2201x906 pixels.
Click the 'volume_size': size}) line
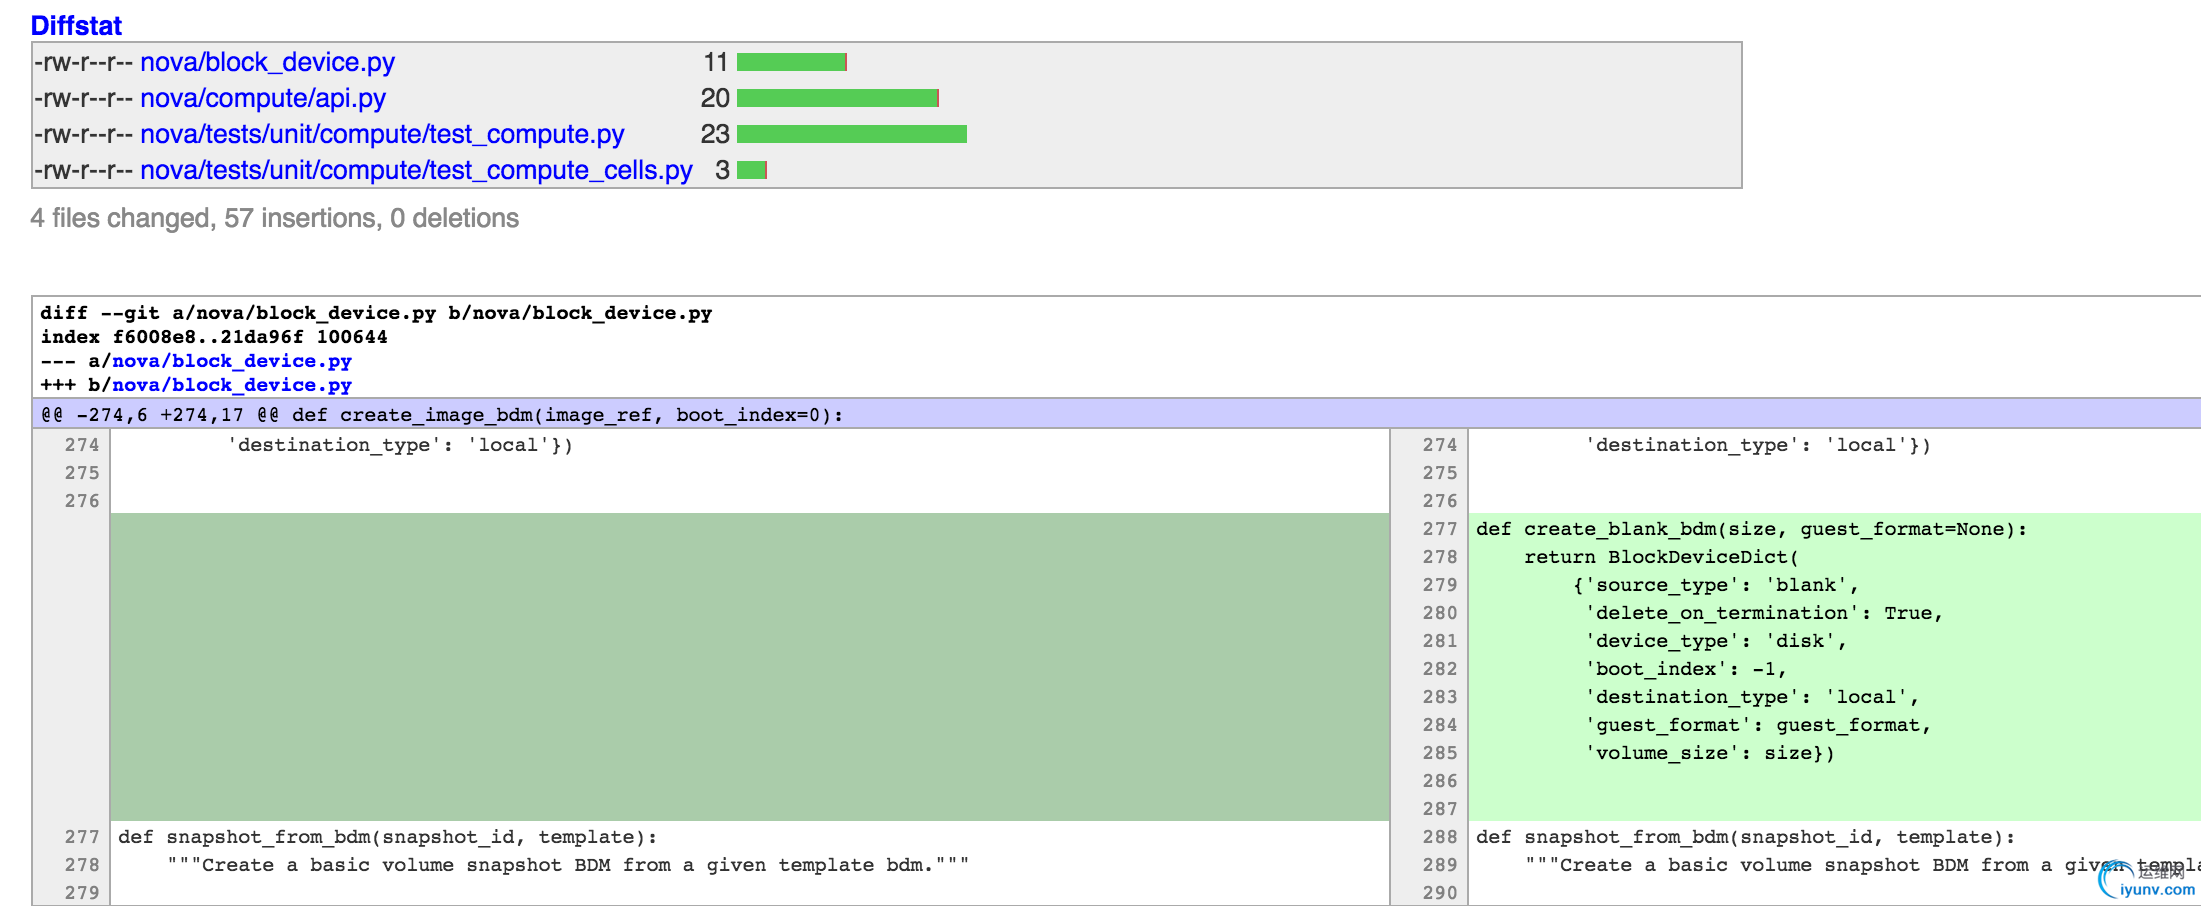coord(1710,753)
